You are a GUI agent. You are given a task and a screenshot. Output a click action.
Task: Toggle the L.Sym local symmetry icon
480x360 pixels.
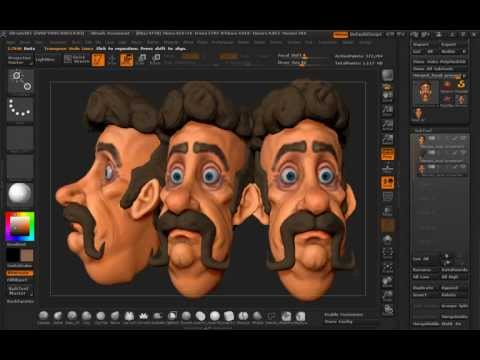387,197
